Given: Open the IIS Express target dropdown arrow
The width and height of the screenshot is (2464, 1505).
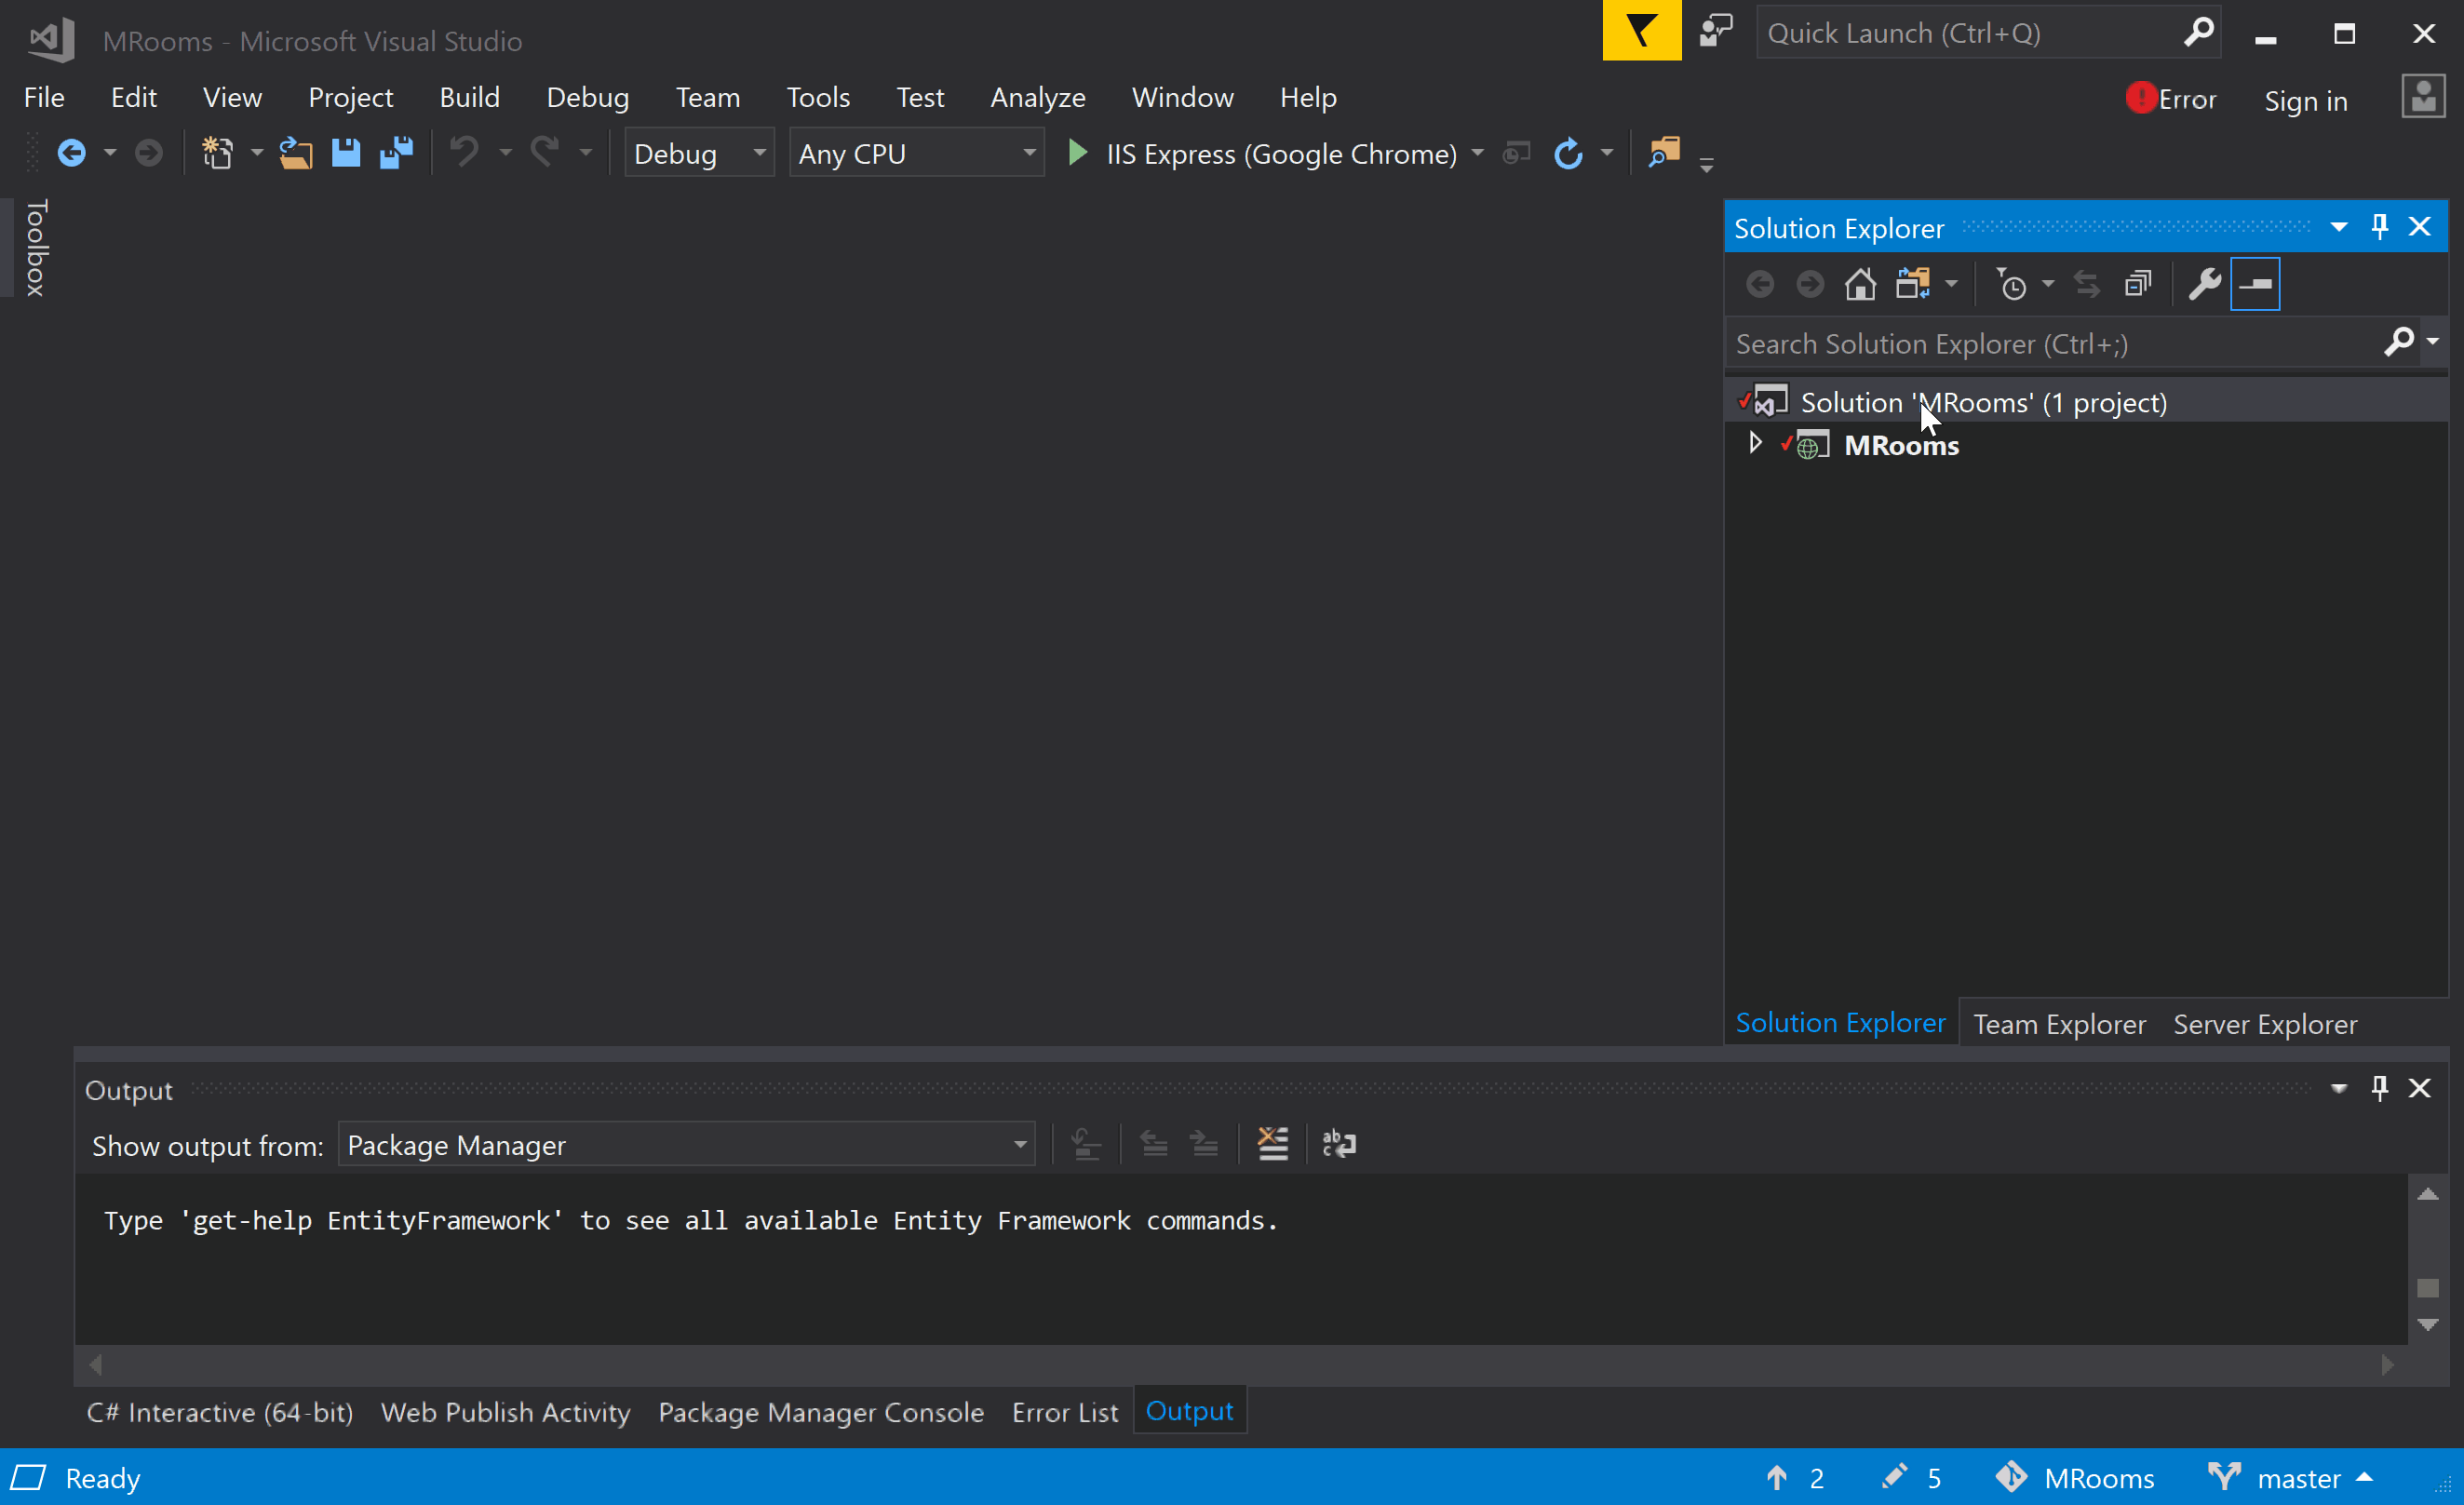Looking at the screenshot, I should (1477, 153).
